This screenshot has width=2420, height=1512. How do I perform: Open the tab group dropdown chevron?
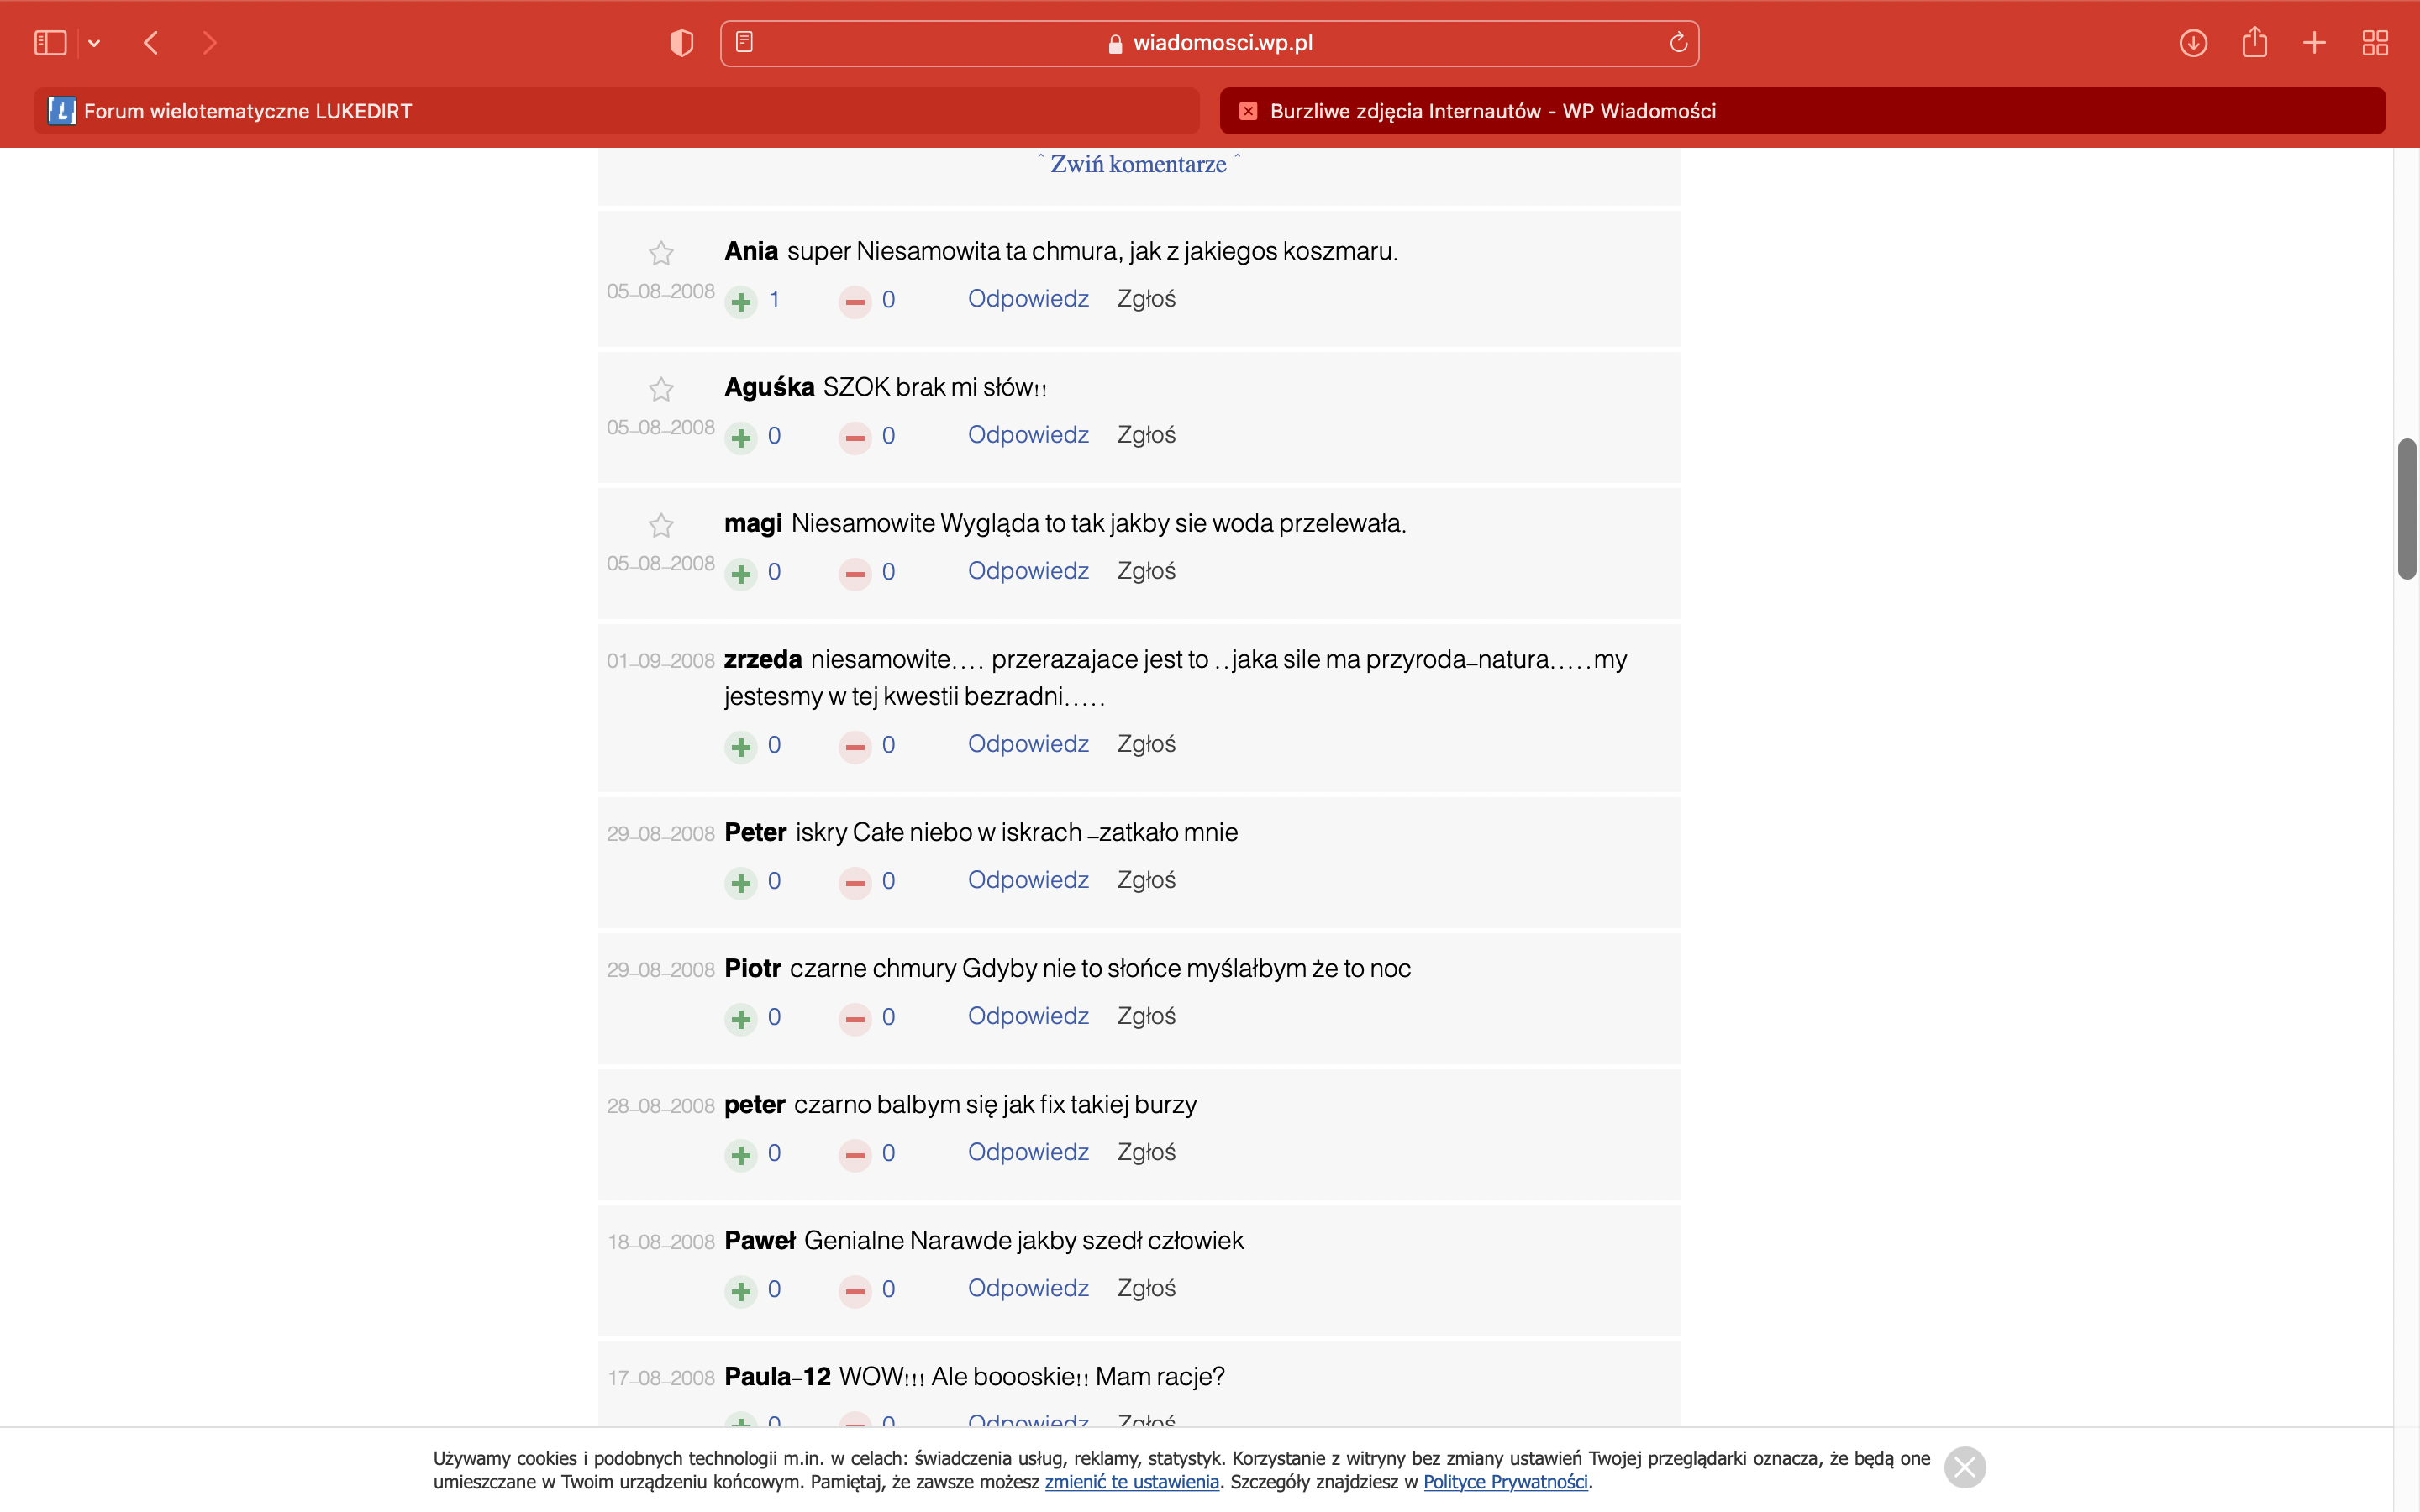94,43
